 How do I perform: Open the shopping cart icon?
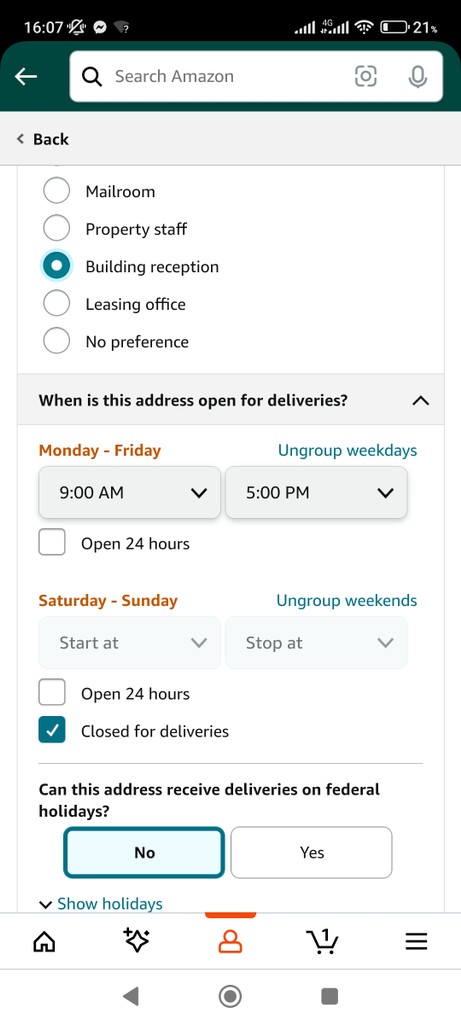[322, 941]
